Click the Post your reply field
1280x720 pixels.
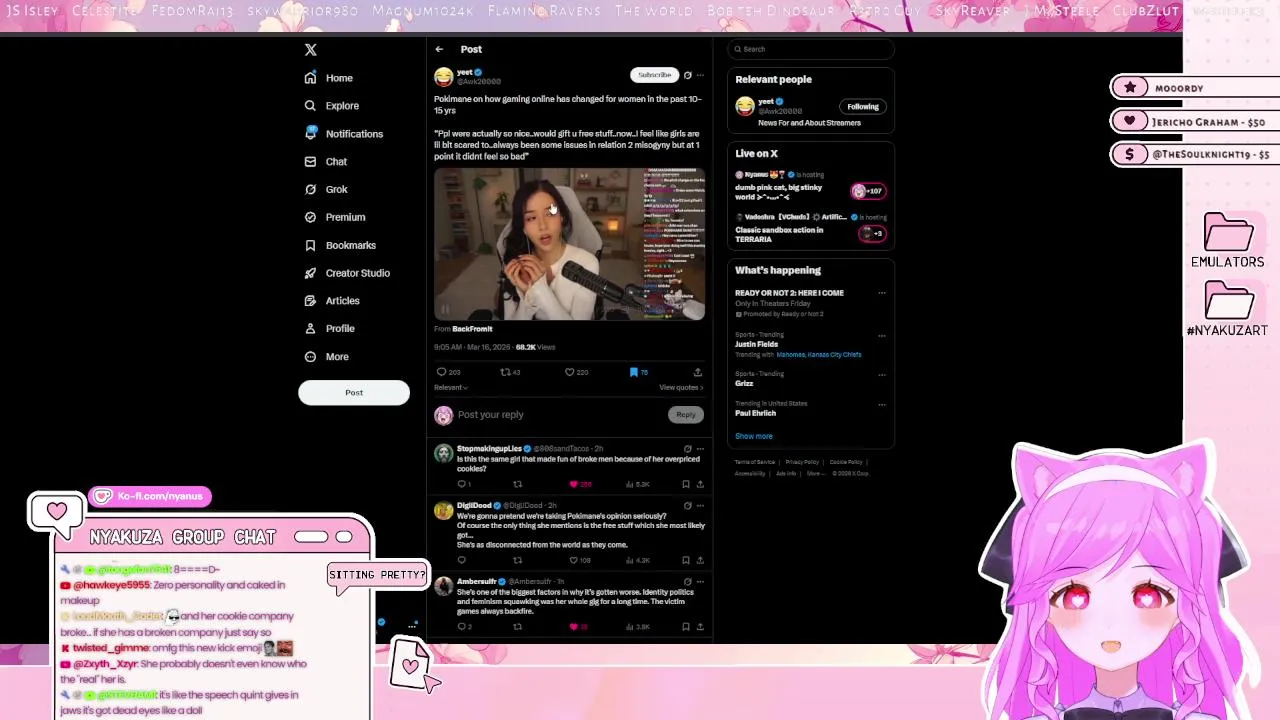tap(560, 415)
